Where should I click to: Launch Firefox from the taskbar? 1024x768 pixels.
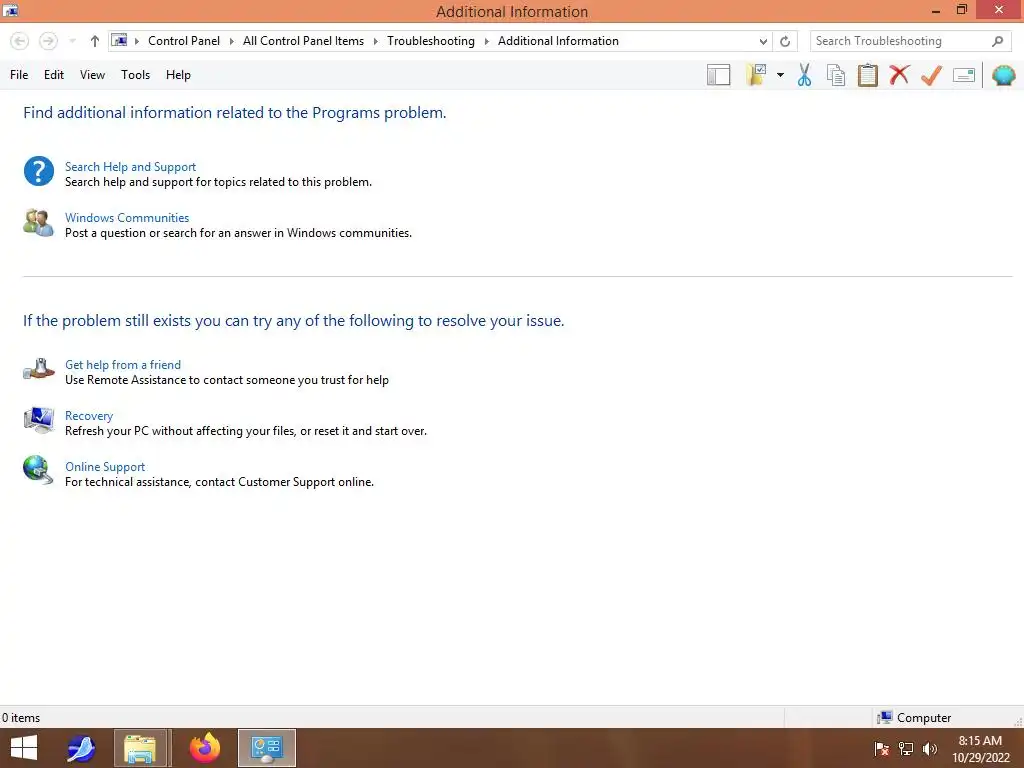tap(205, 748)
